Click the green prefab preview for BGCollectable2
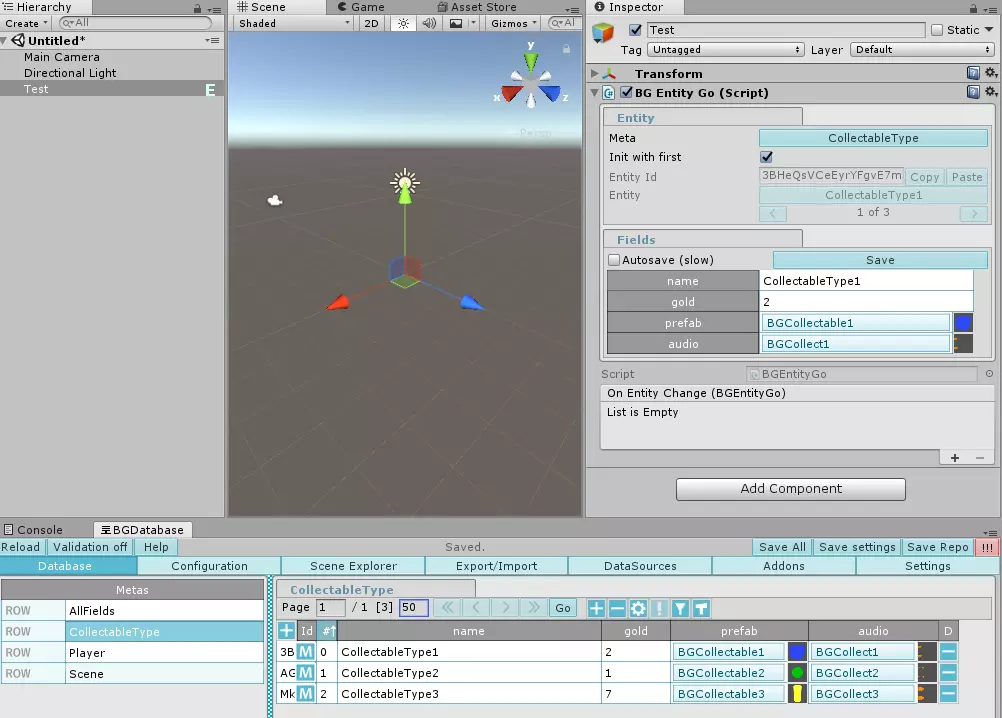 798,673
